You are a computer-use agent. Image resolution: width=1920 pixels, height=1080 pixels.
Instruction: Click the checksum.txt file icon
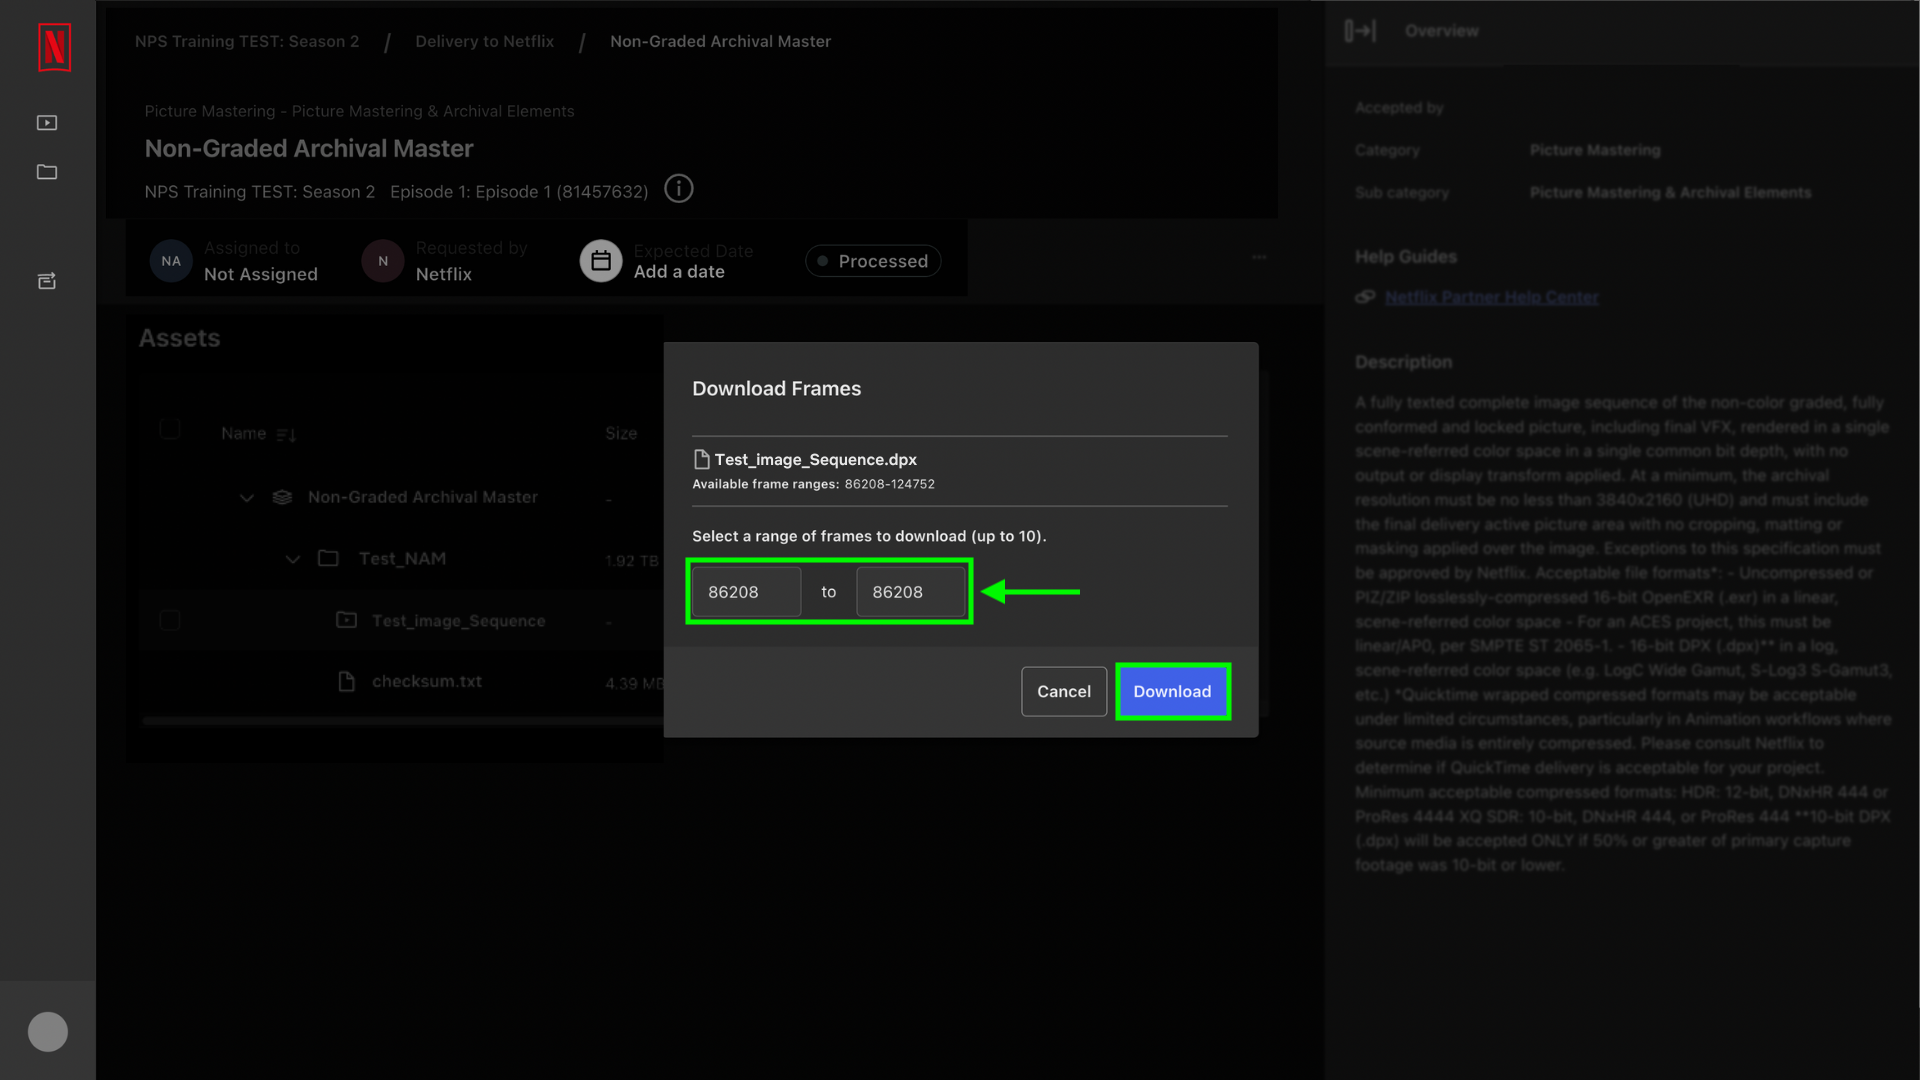[347, 681]
